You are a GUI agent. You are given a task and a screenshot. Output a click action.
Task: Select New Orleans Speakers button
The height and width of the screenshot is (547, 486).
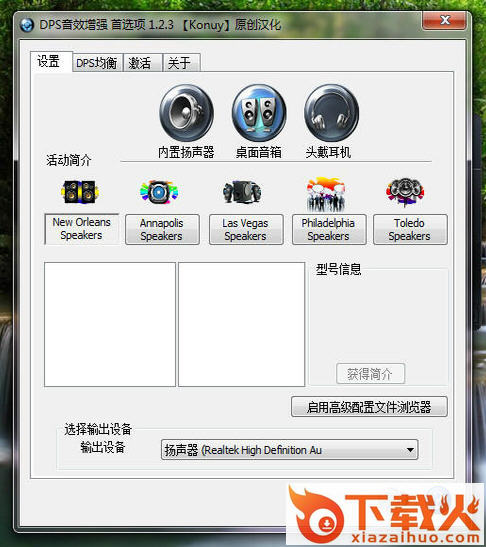pos(82,229)
